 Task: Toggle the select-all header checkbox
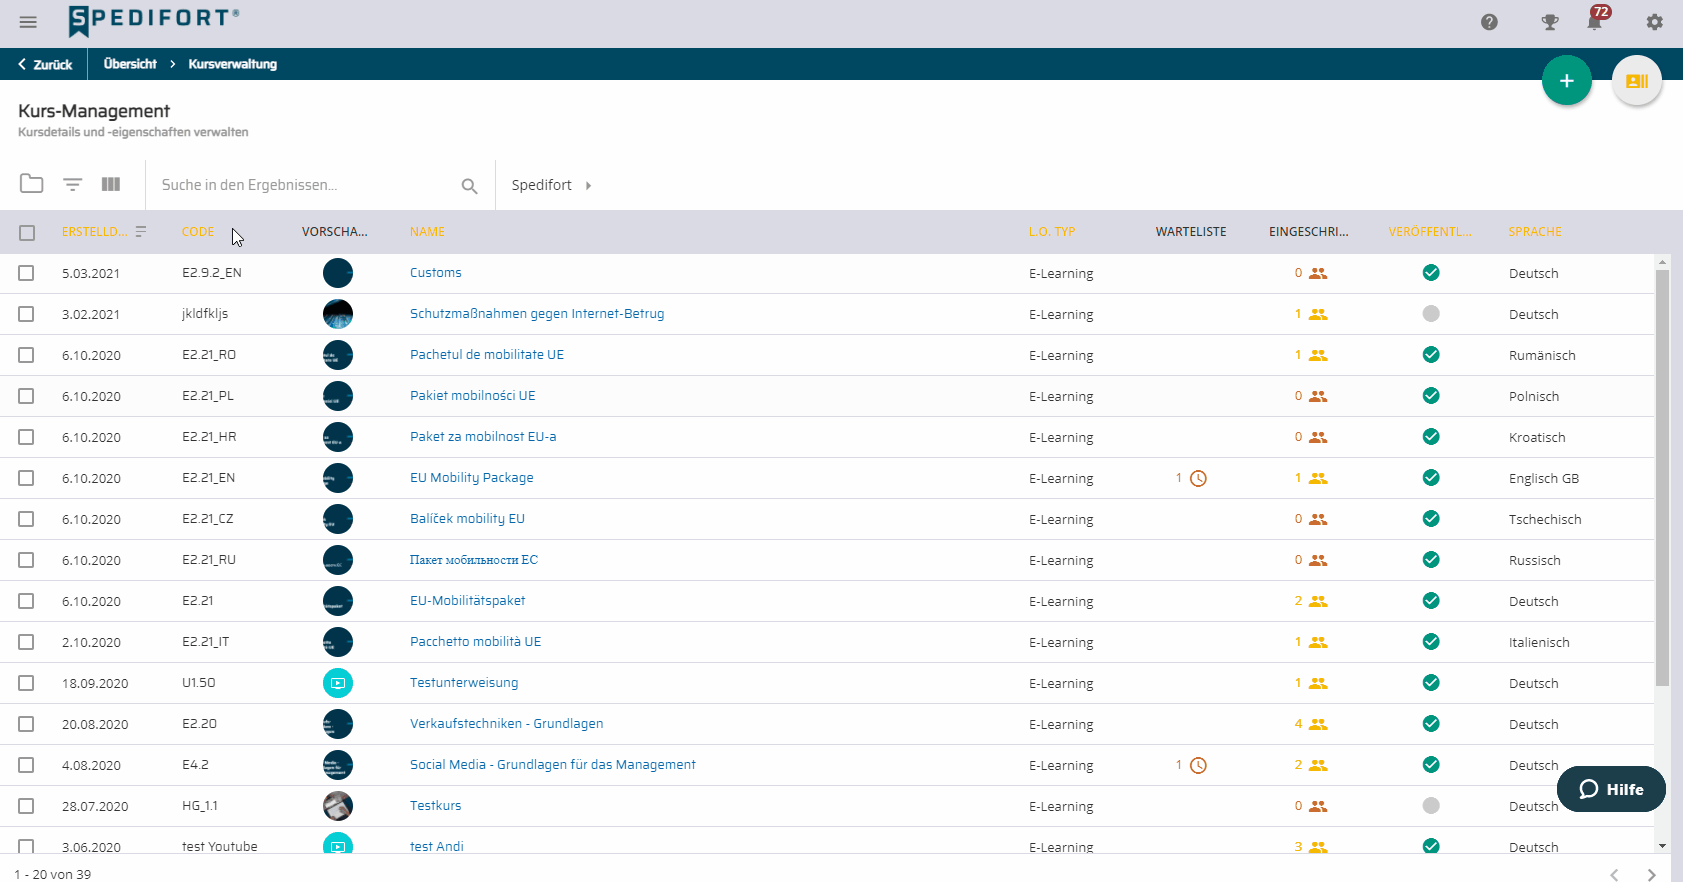click(27, 233)
